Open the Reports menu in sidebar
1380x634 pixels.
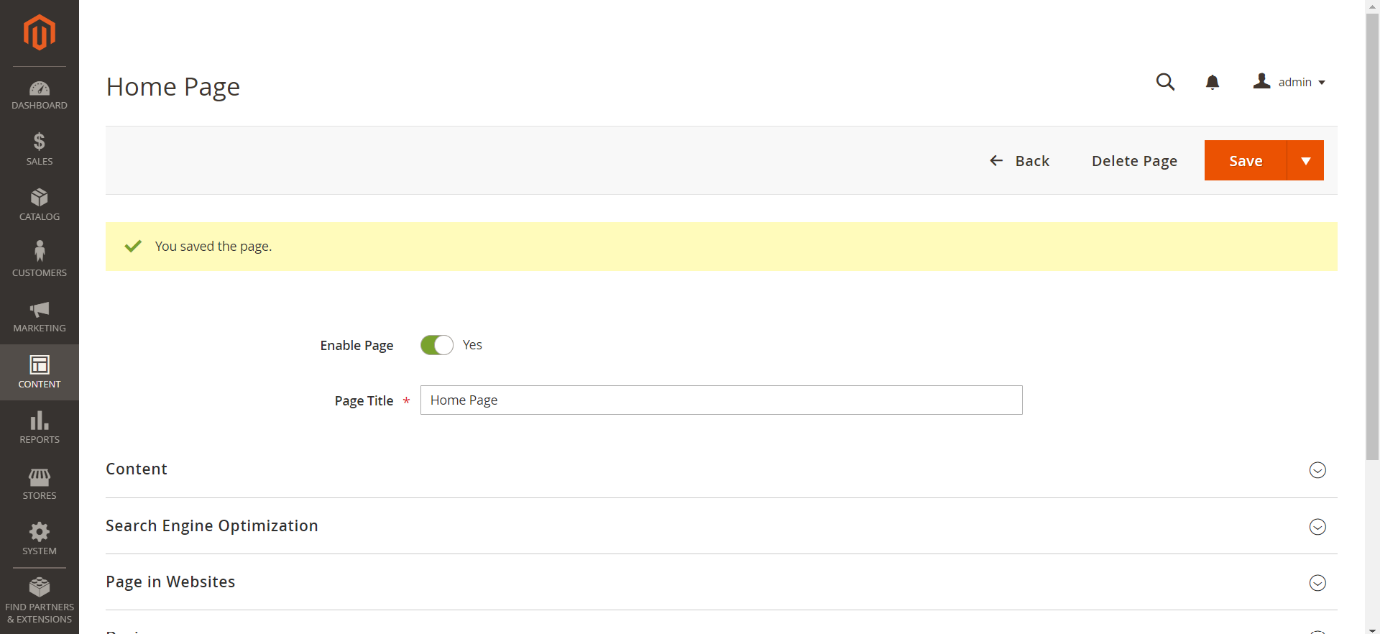tap(39, 427)
